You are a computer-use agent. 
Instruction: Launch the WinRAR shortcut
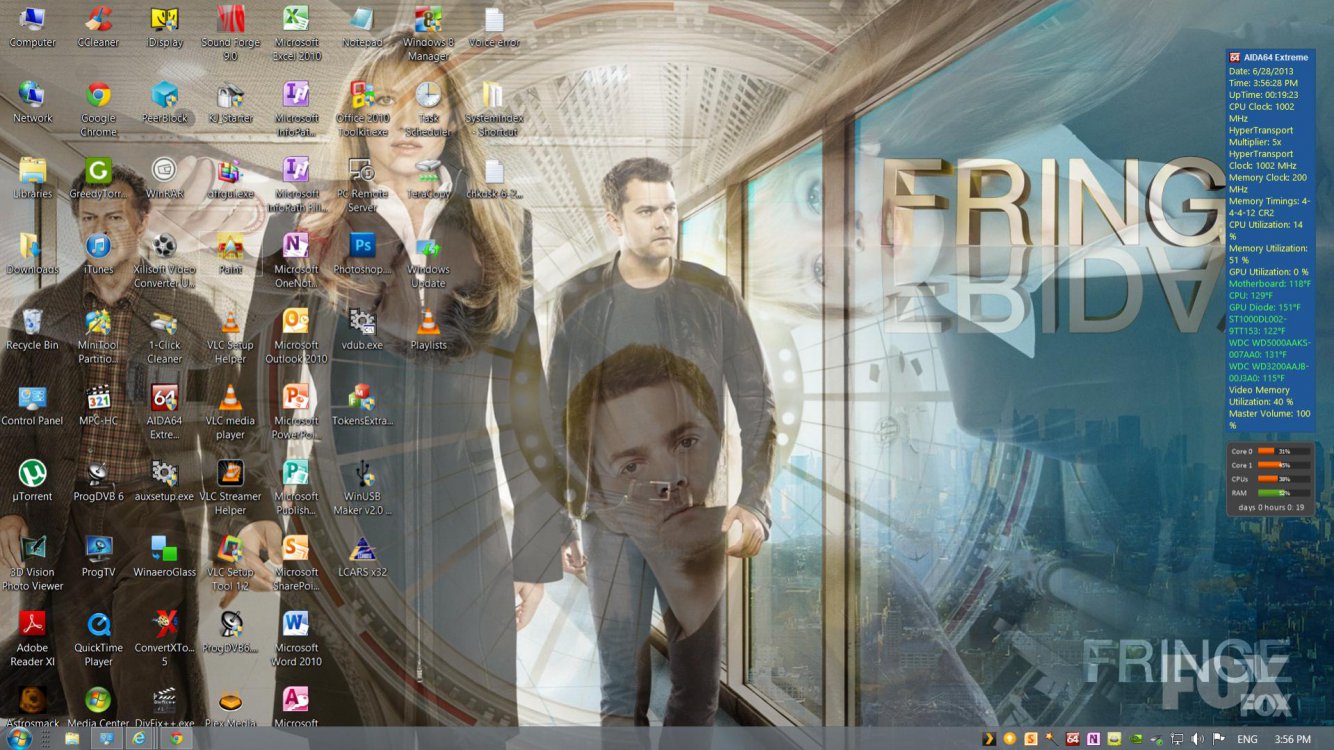[x=165, y=178]
